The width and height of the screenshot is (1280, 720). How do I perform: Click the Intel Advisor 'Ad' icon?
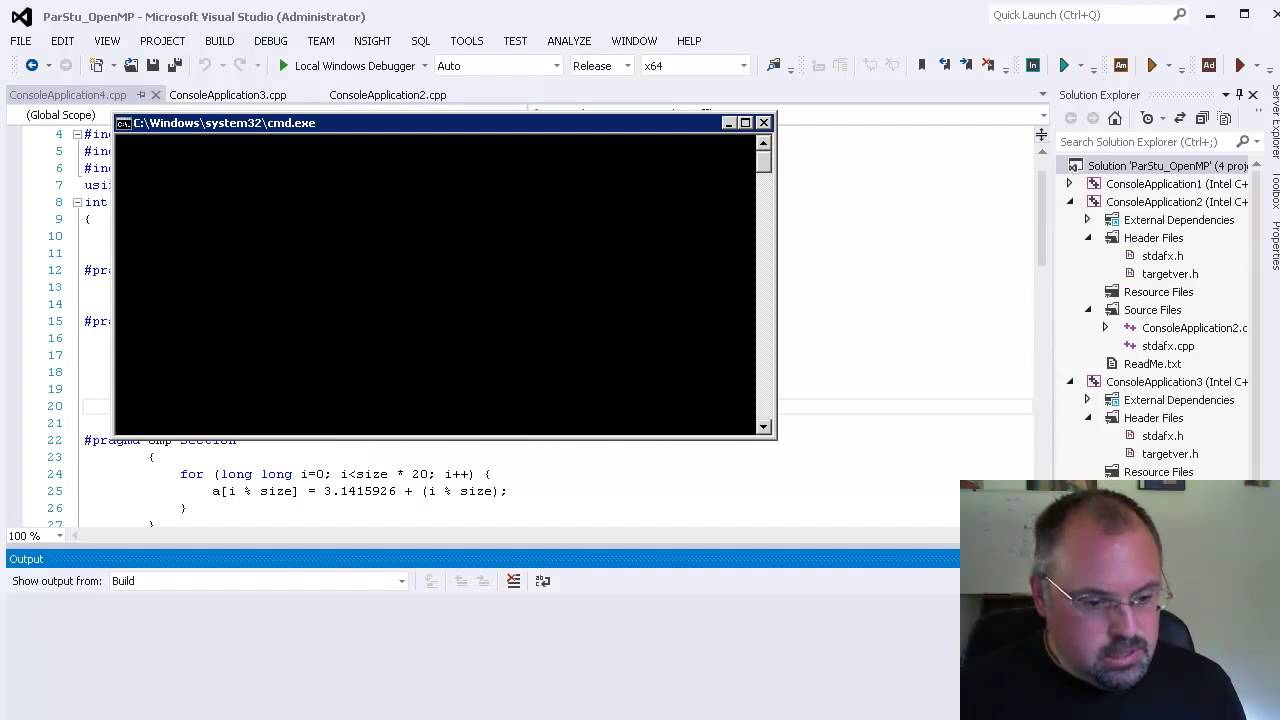[1209, 65]
